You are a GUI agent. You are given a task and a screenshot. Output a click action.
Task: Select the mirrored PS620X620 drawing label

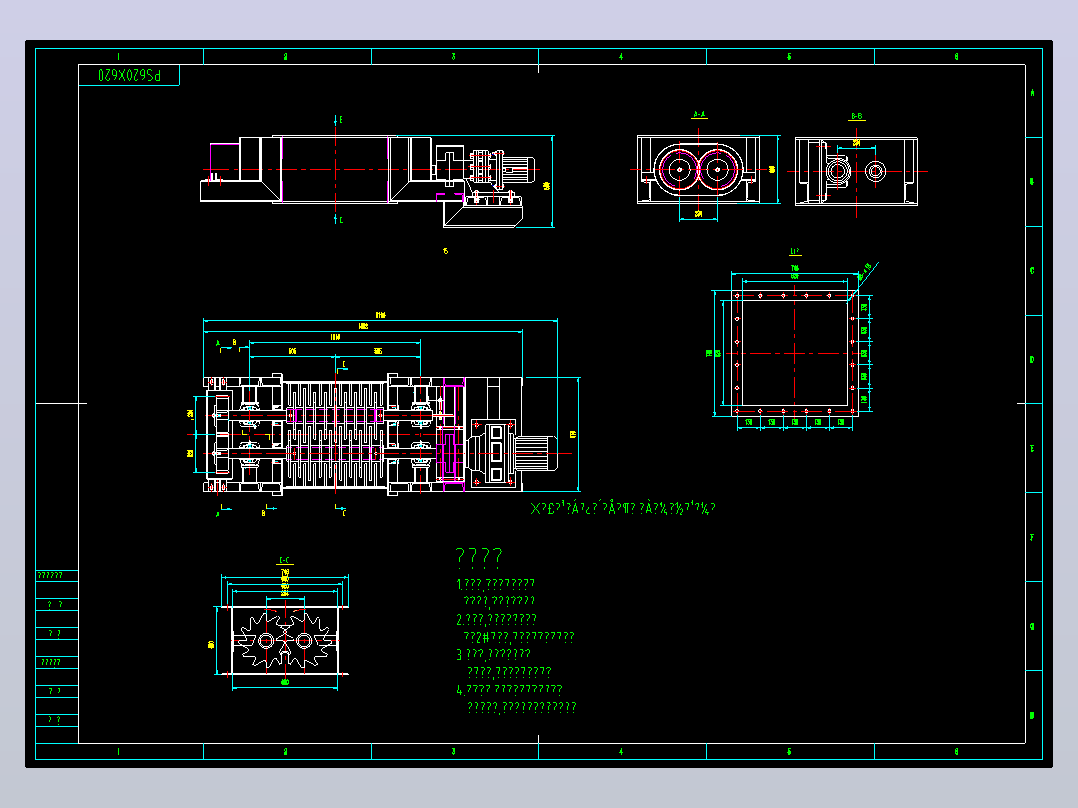coord(129,75)
